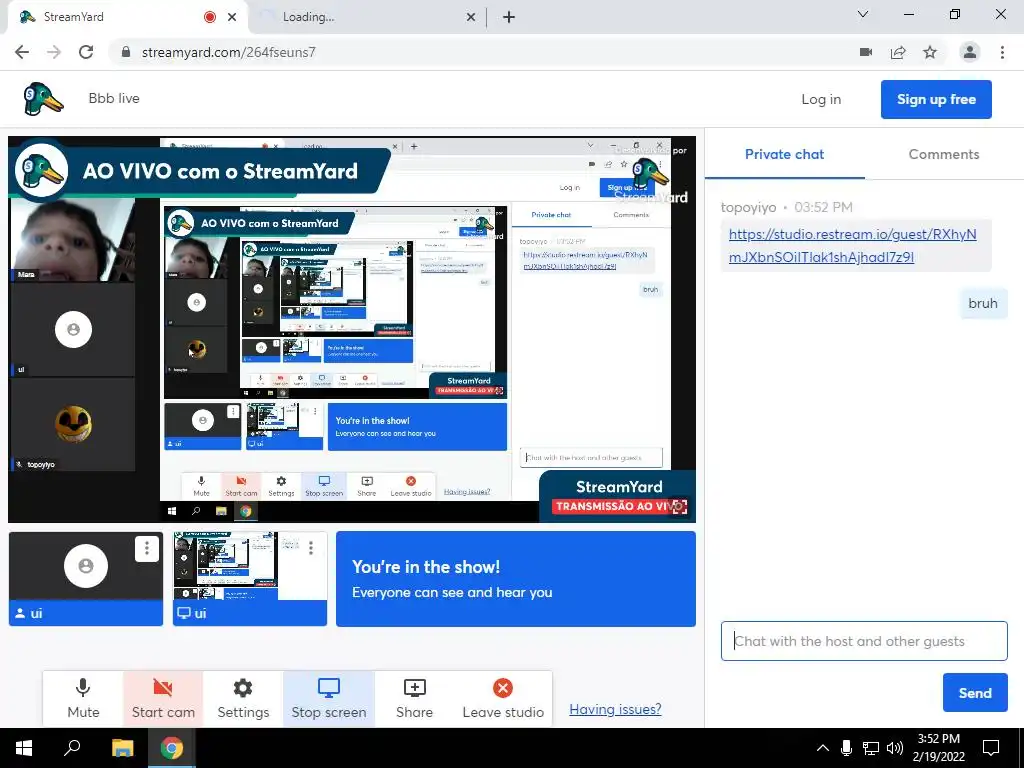Bookmark this page with star icon
This screenshot has width=1024, height=768.
click(x=930, y=52)
